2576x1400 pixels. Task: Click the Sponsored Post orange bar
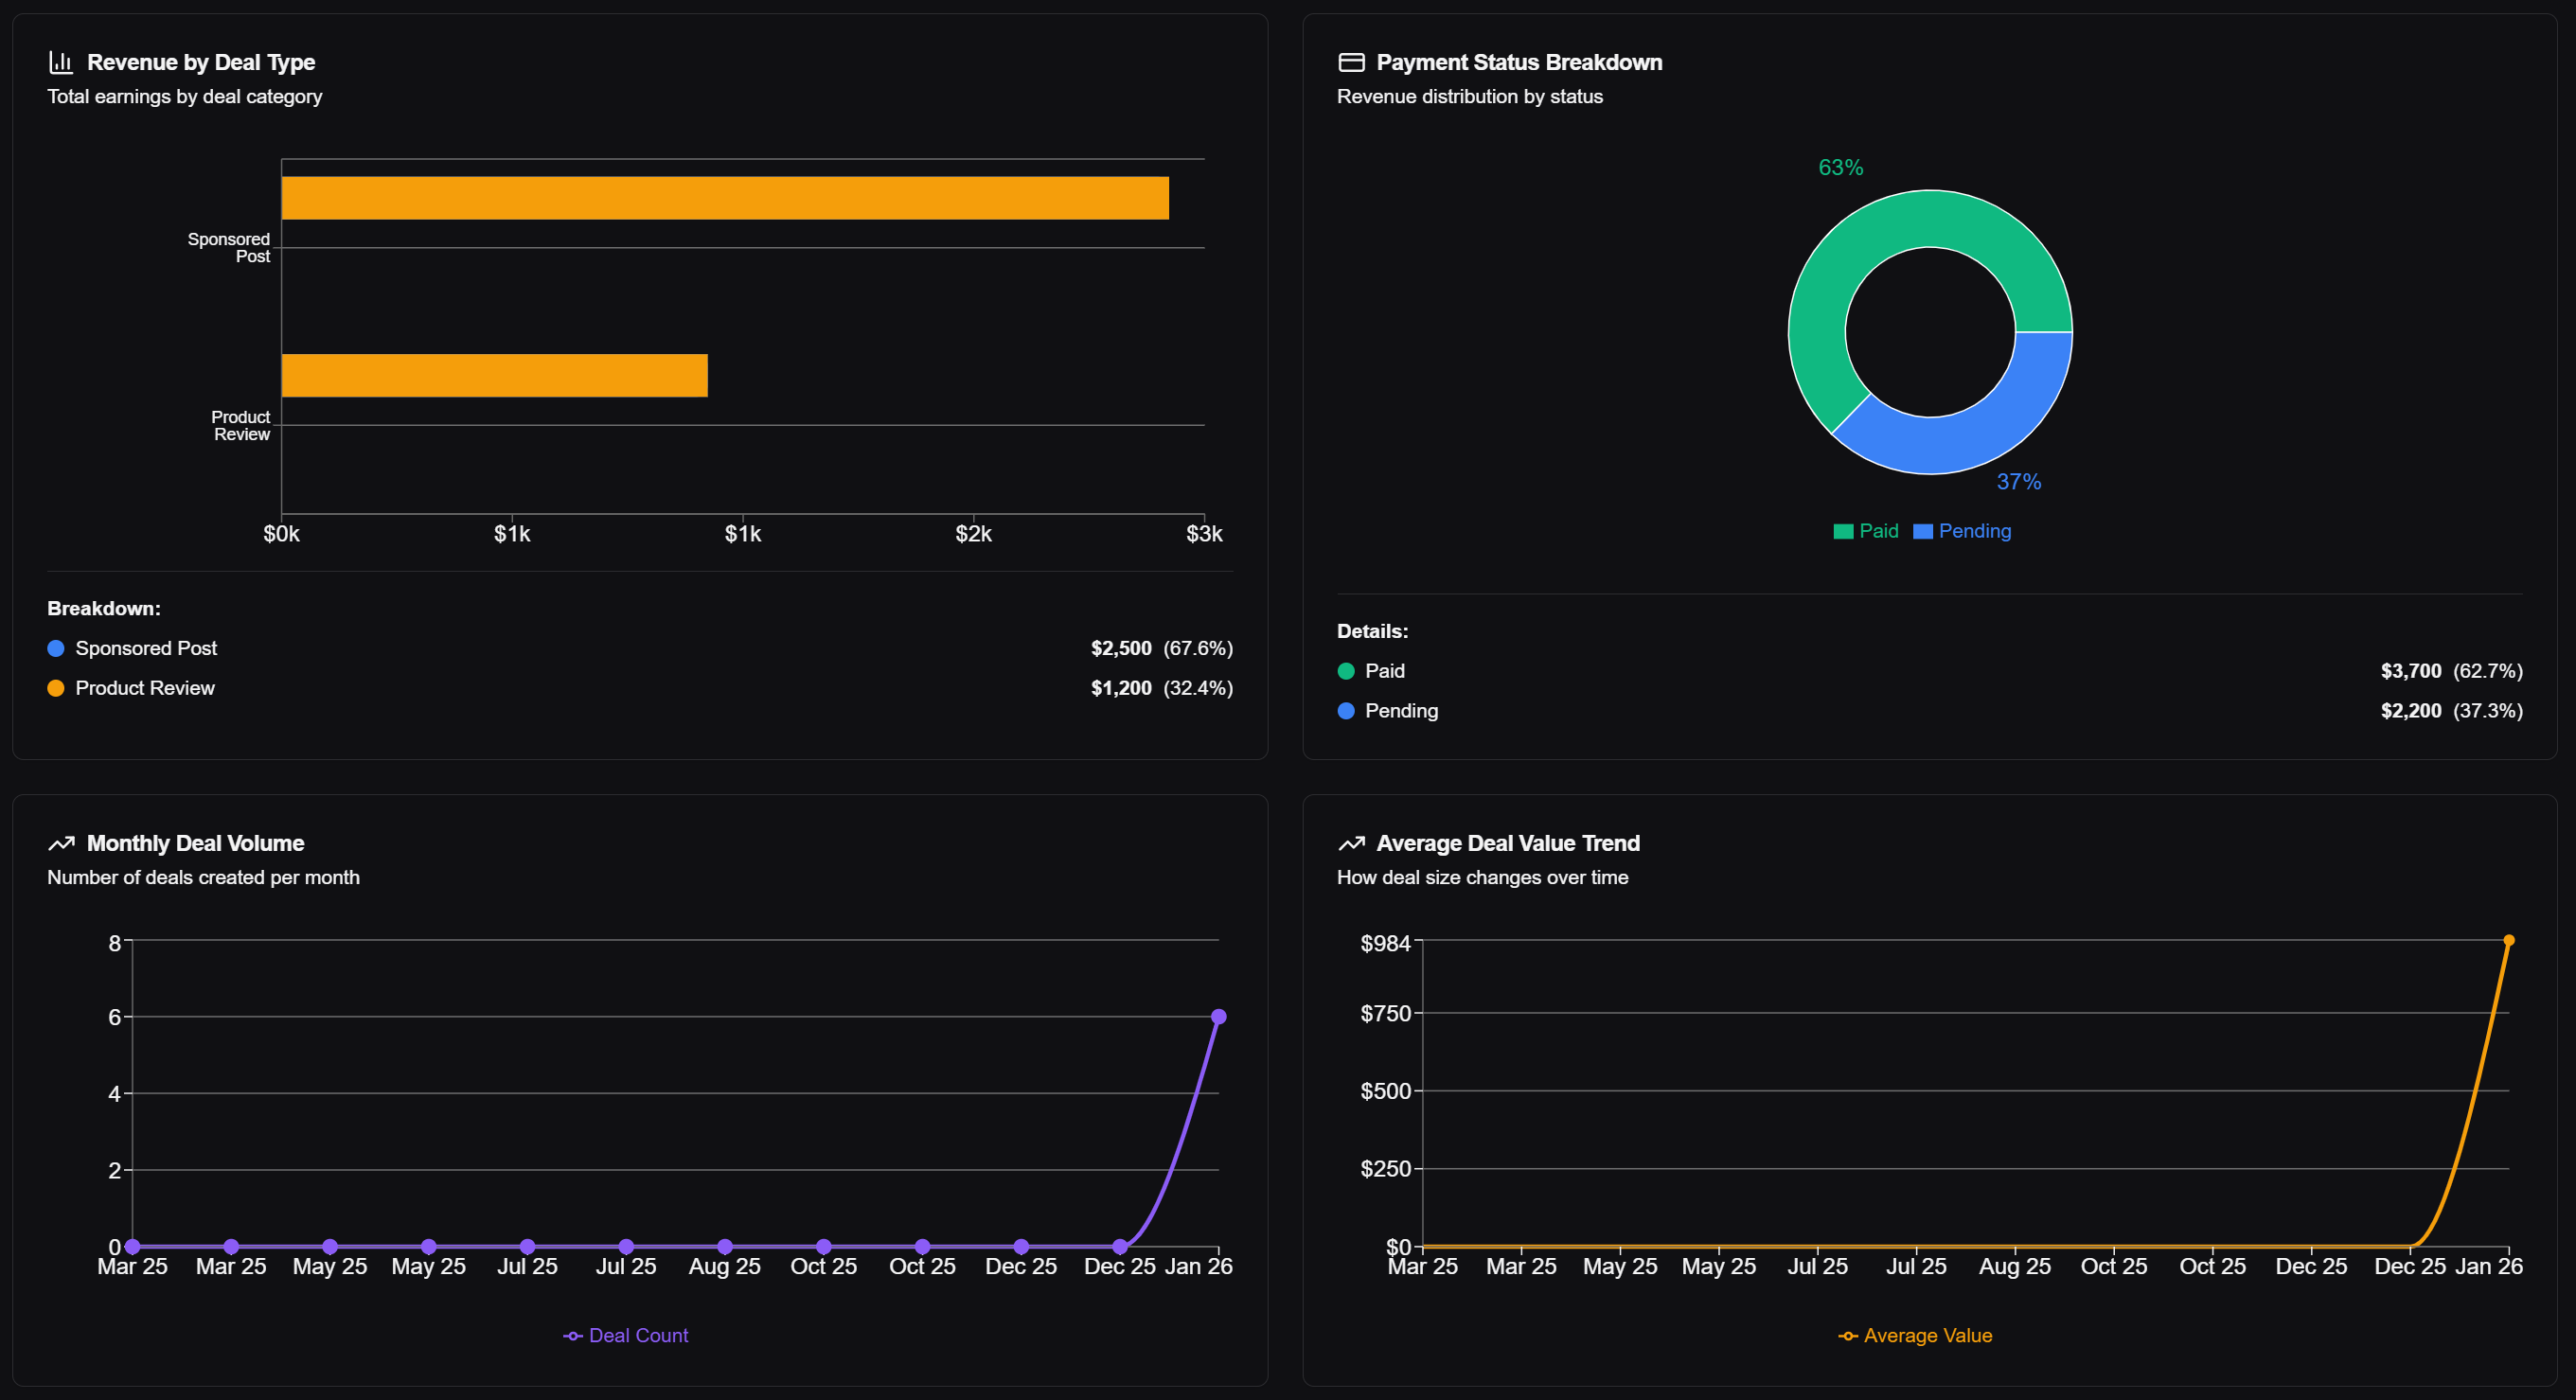click(x=724, y=198)
